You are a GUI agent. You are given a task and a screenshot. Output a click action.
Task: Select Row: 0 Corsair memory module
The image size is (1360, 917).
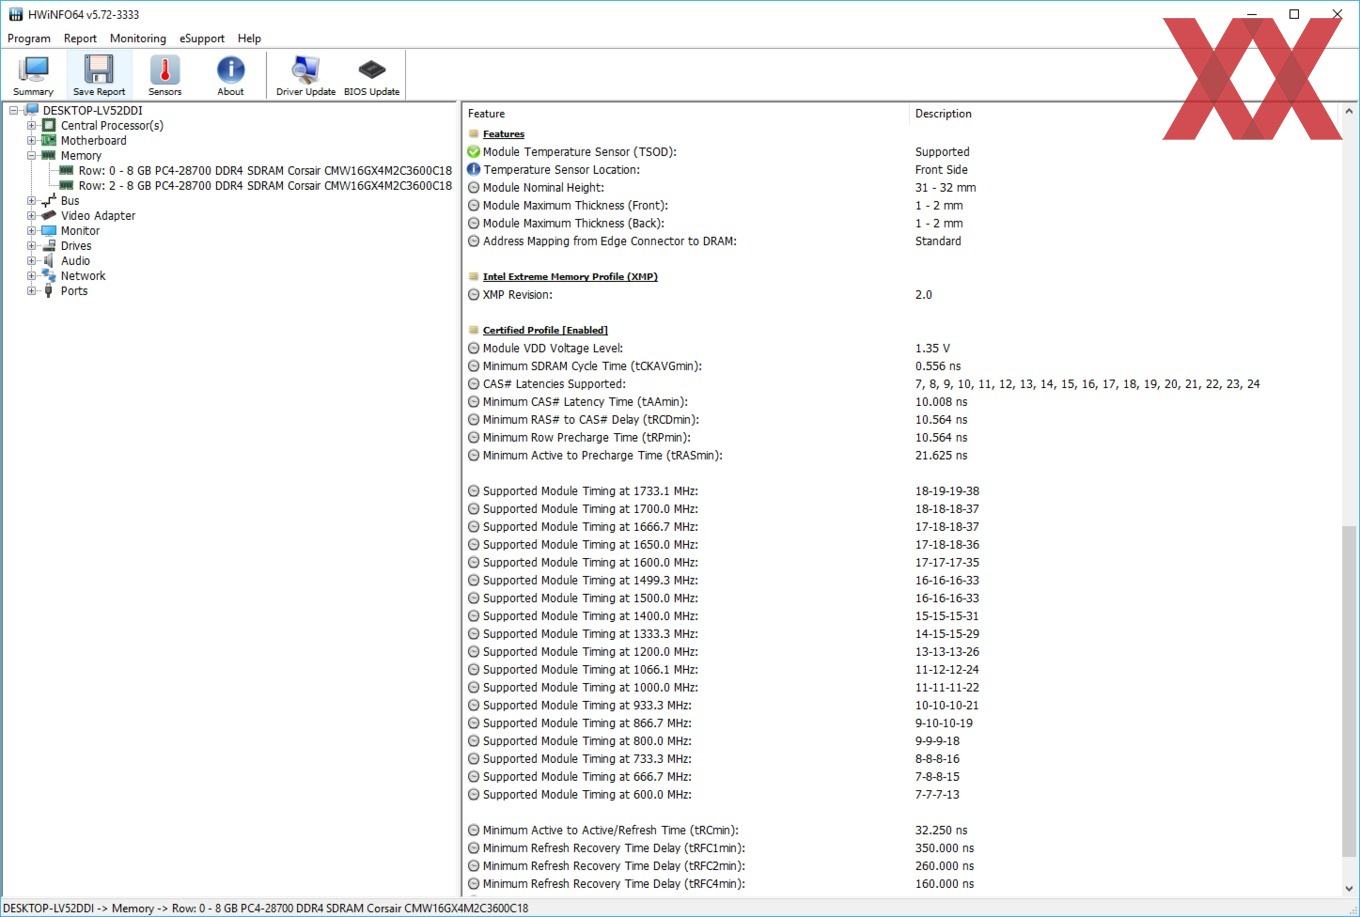[x=265, y=171]
